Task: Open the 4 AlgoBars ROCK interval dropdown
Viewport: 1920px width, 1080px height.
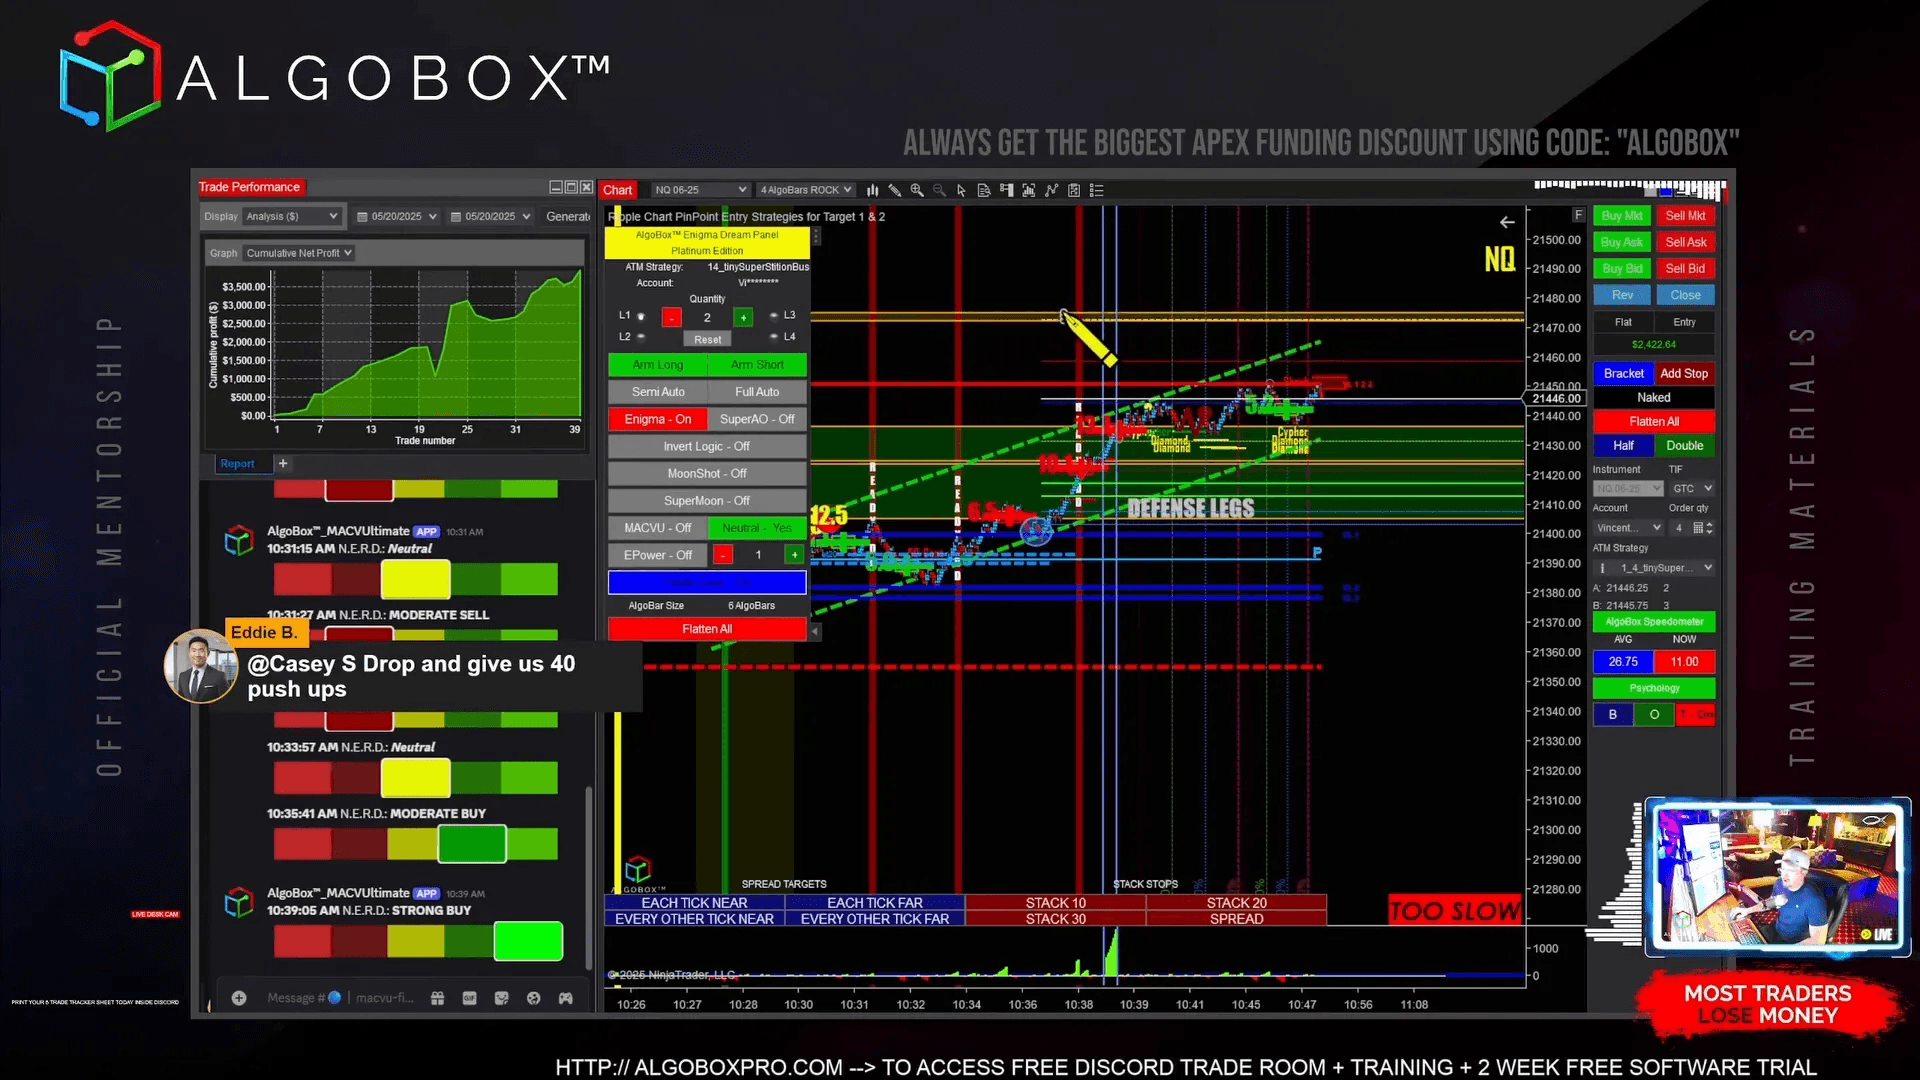Action: [x=805, y=190]
